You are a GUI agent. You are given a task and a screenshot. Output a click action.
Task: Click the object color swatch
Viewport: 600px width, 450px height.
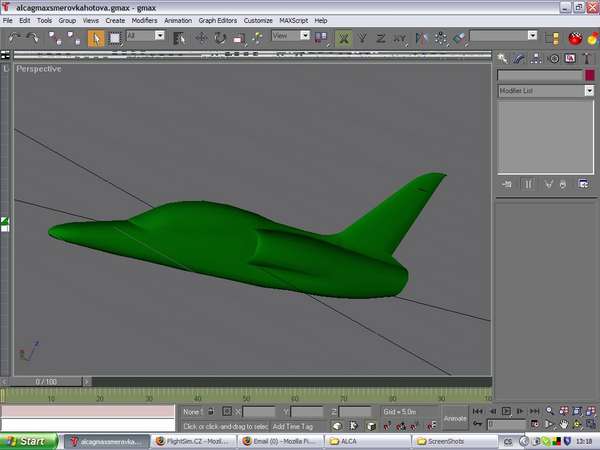tap(590, 75)
